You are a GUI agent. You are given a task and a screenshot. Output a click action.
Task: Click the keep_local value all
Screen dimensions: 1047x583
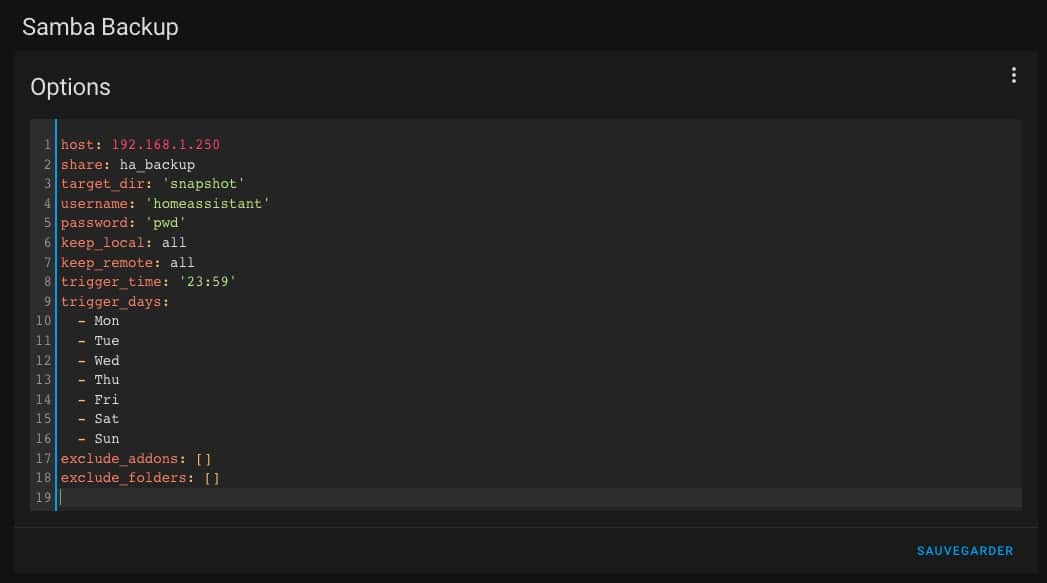(174, 242)
